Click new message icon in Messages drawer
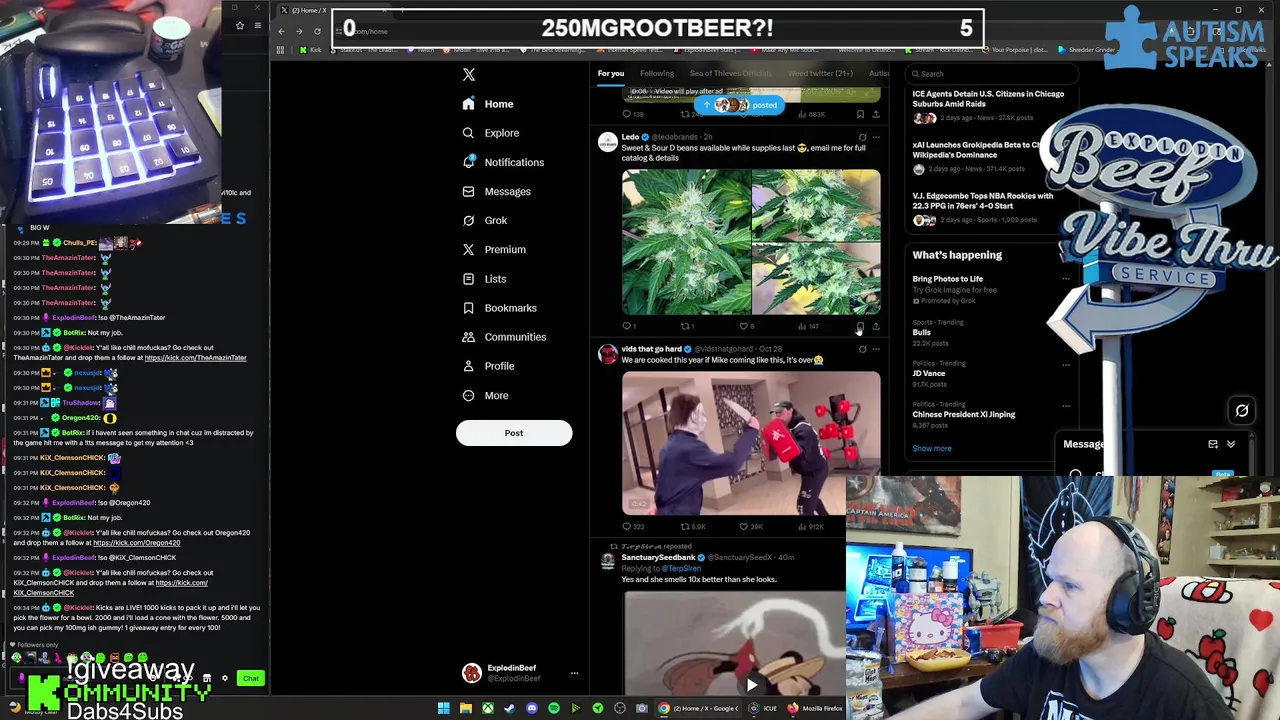The height and width of the screenshot is (720, 1280). [x=1213, y=444]
